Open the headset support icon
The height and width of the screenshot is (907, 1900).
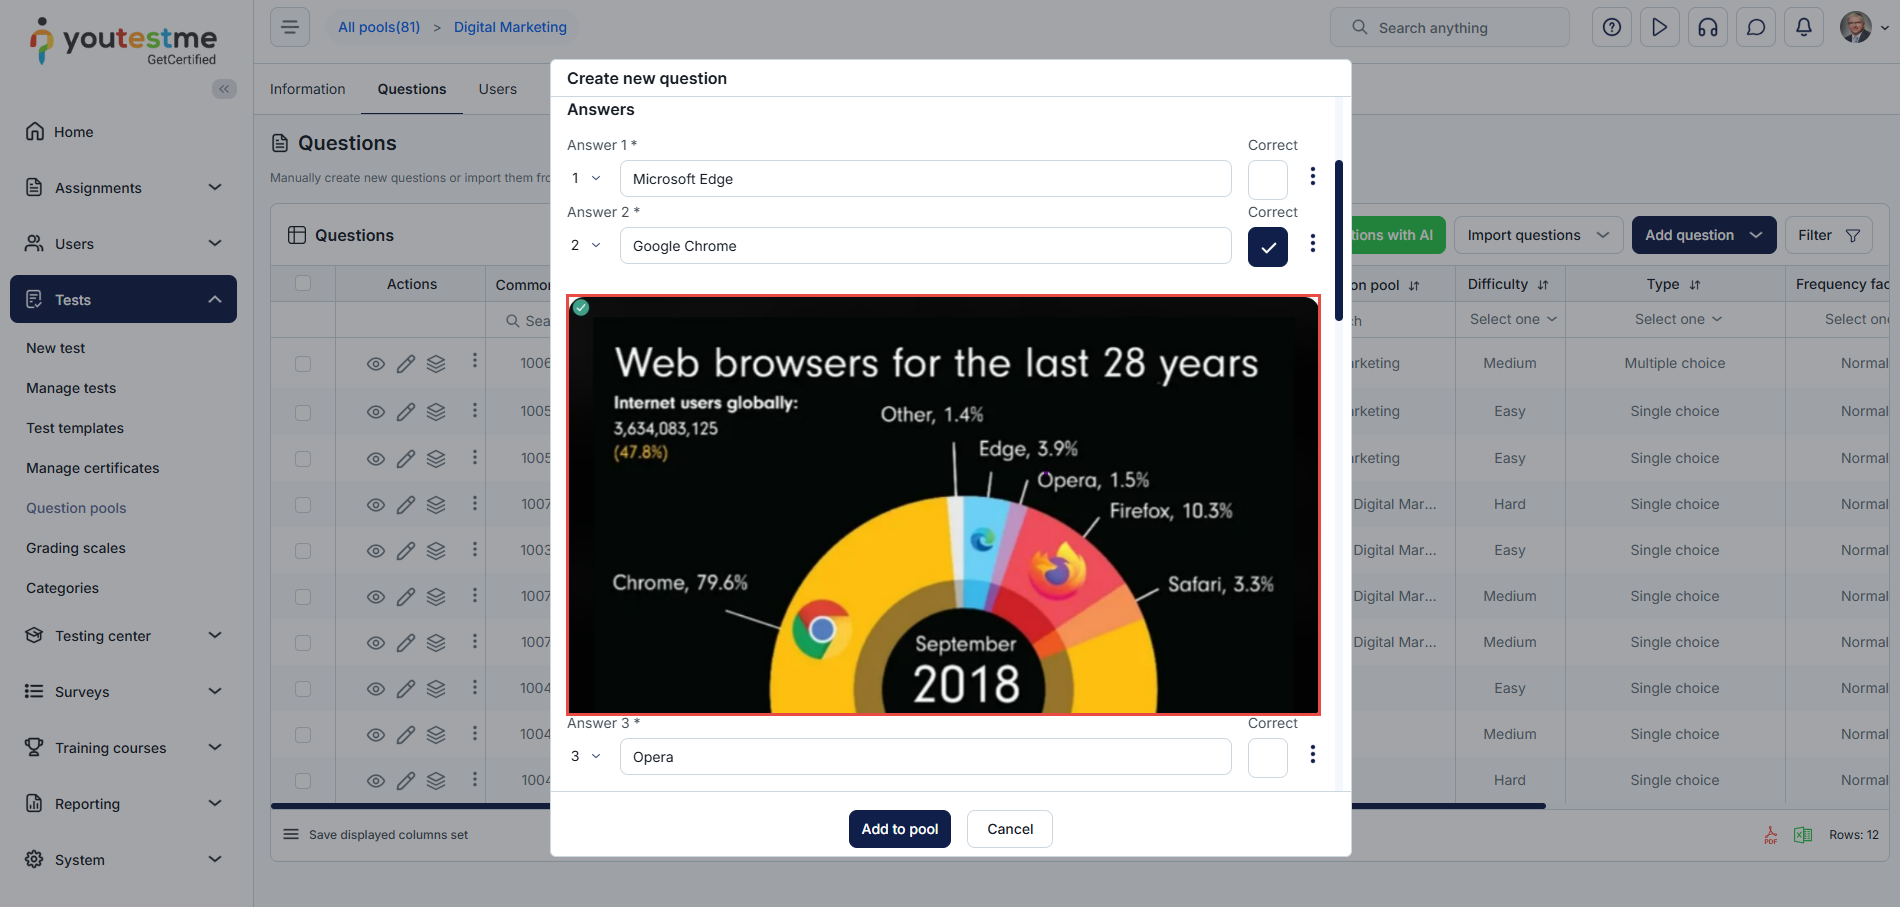(x=1708, y=27)
